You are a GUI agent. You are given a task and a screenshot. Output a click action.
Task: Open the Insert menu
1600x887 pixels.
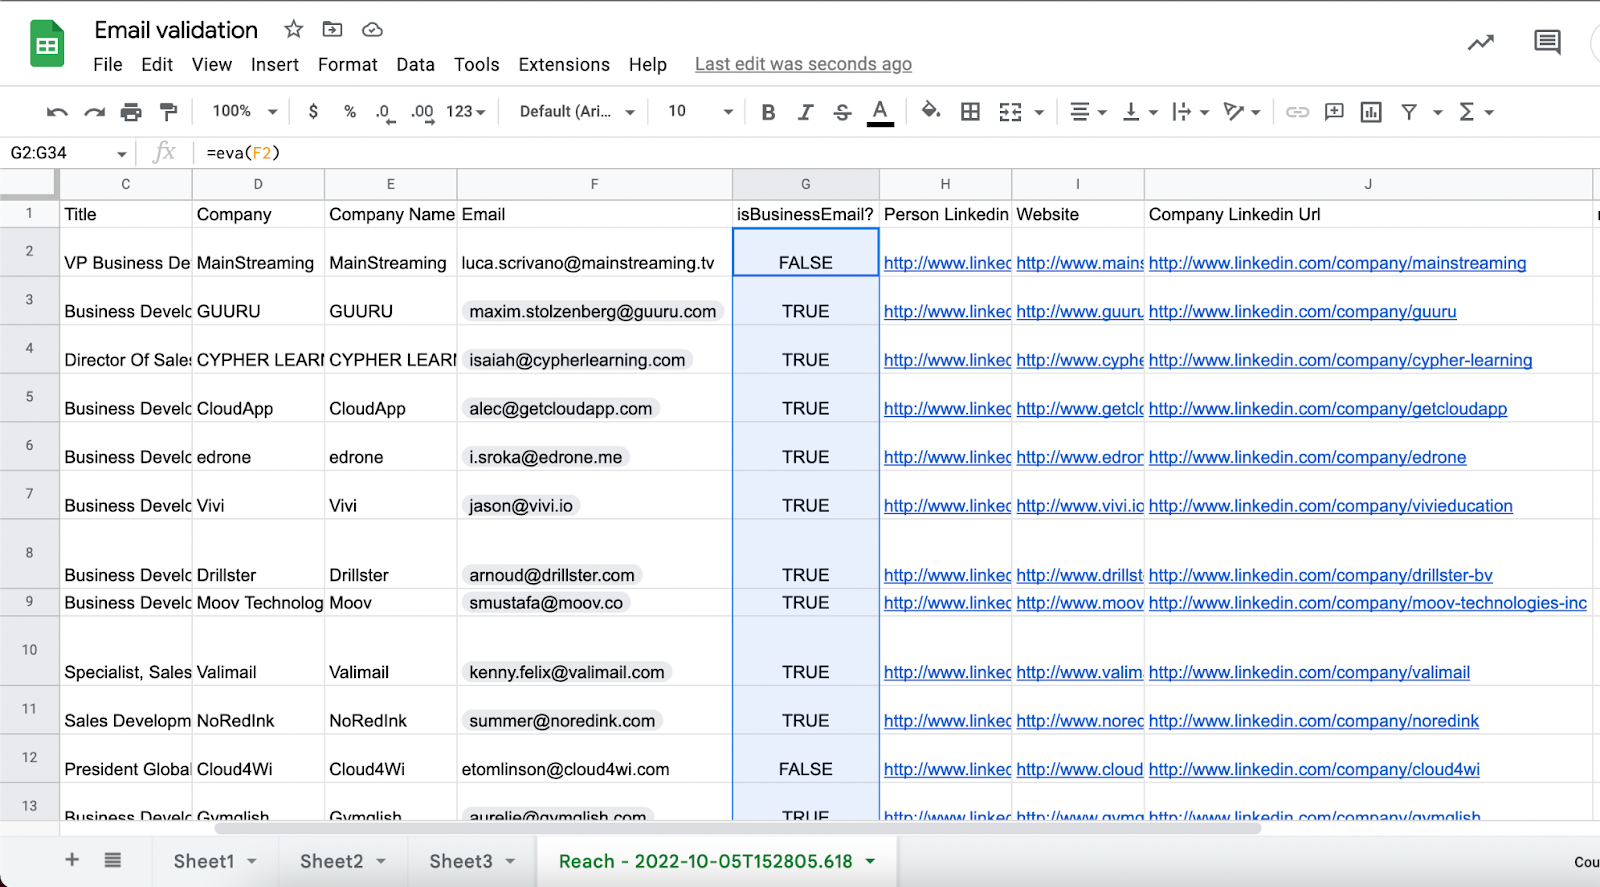point(275,65)
